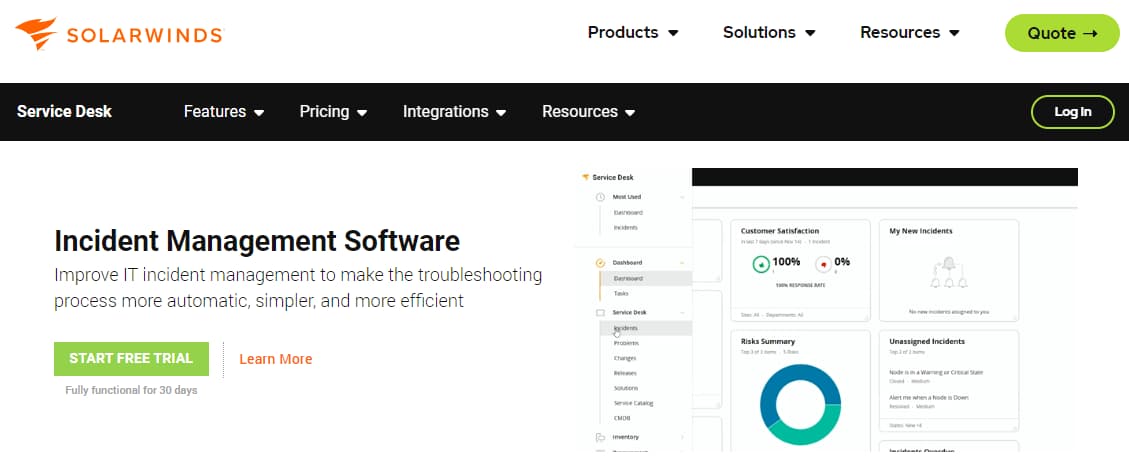Open 'Node is in a Warning or Critical State' incident

(936, 372)
